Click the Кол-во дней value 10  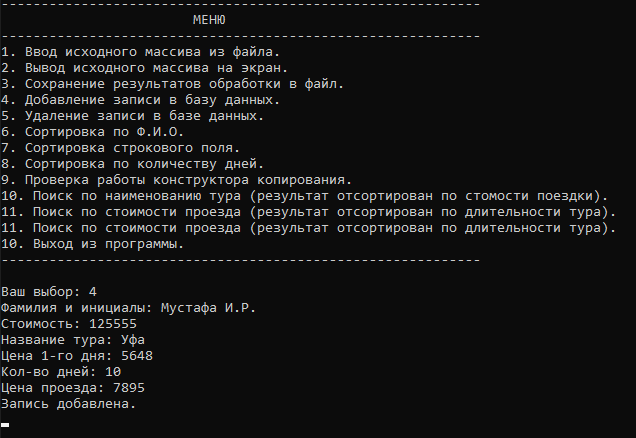[113, 371]
